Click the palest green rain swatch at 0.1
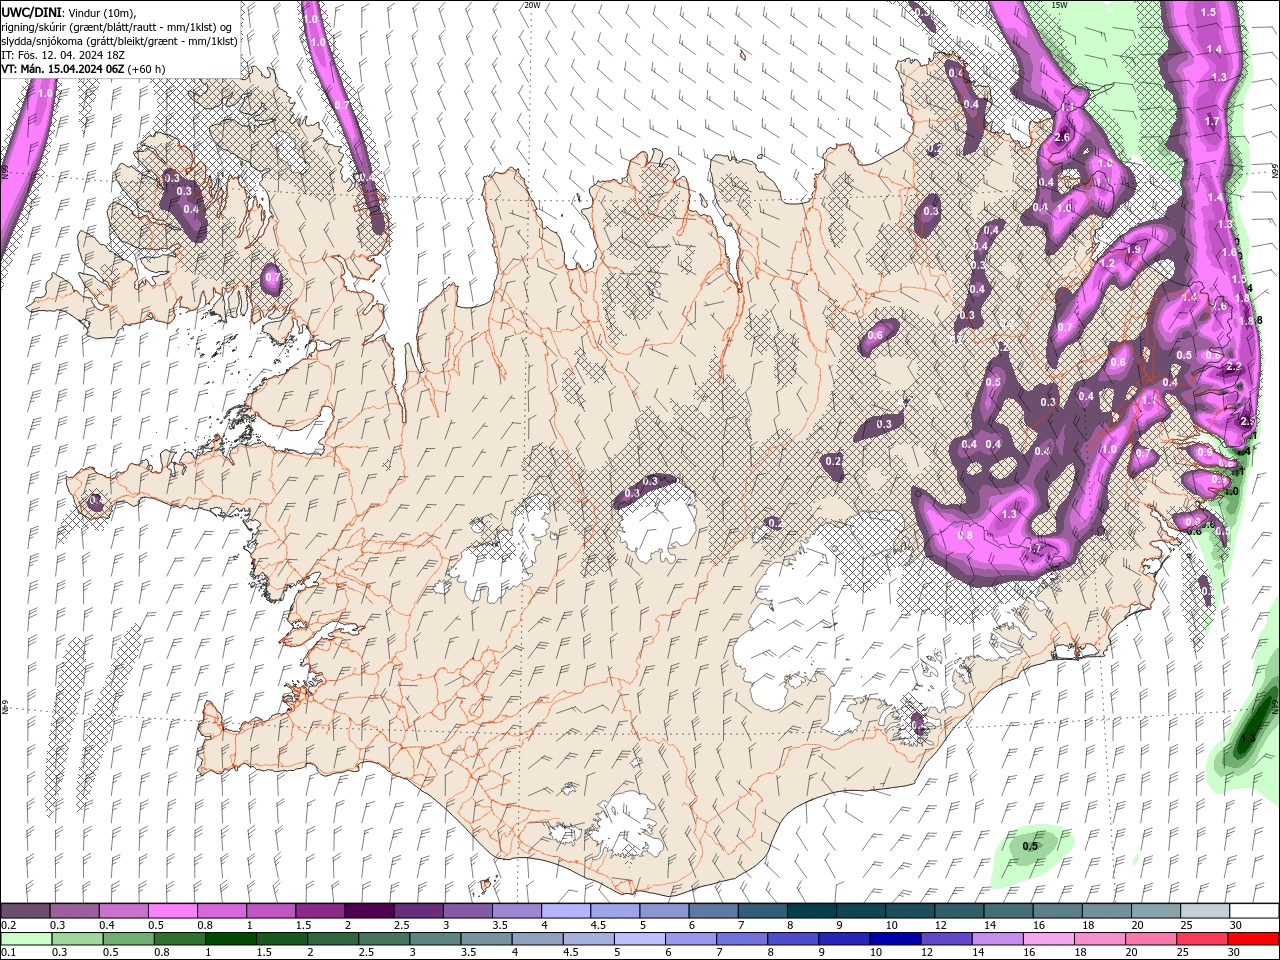This screenshot has width=1280, height=960. point(27,939)
